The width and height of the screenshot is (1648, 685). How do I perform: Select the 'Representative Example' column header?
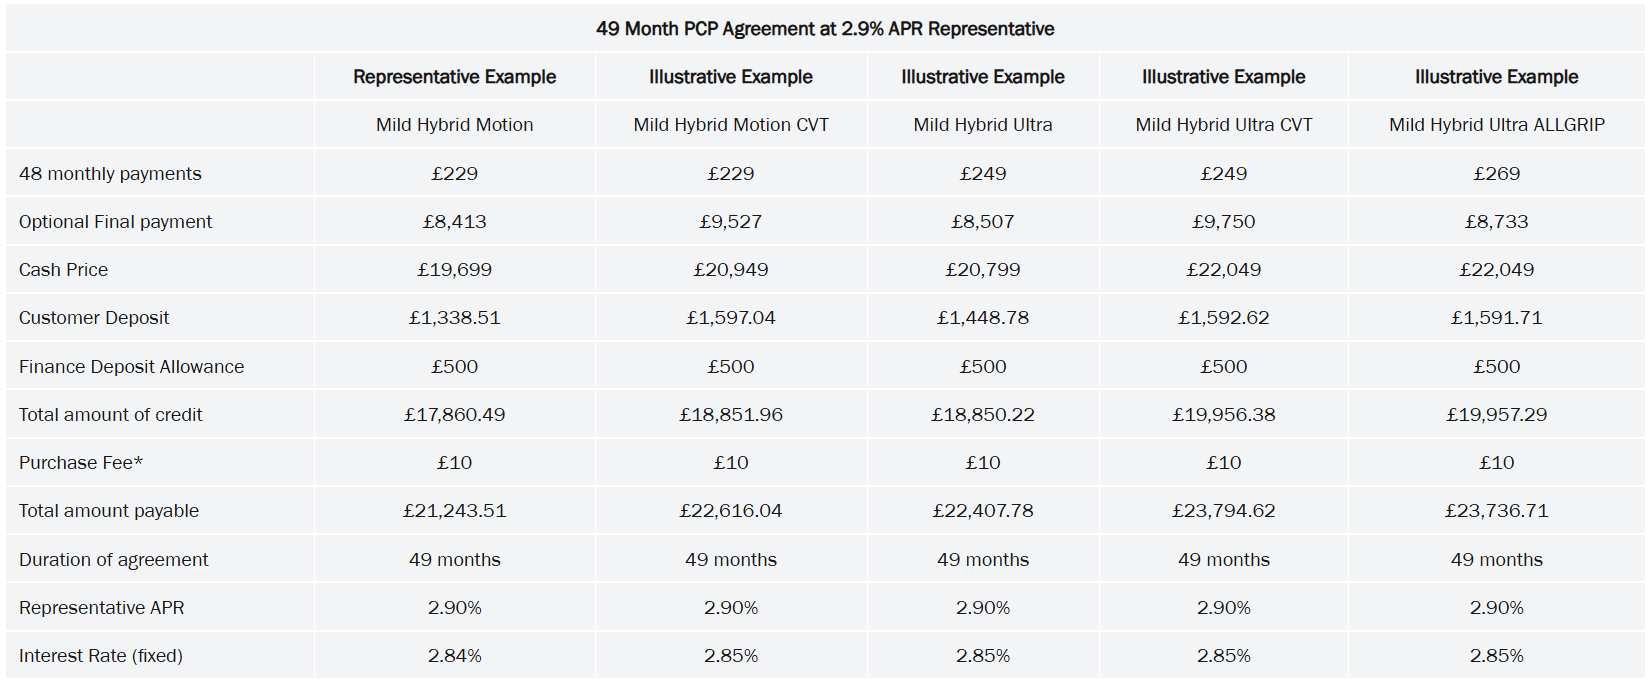[x=454, y=77]
